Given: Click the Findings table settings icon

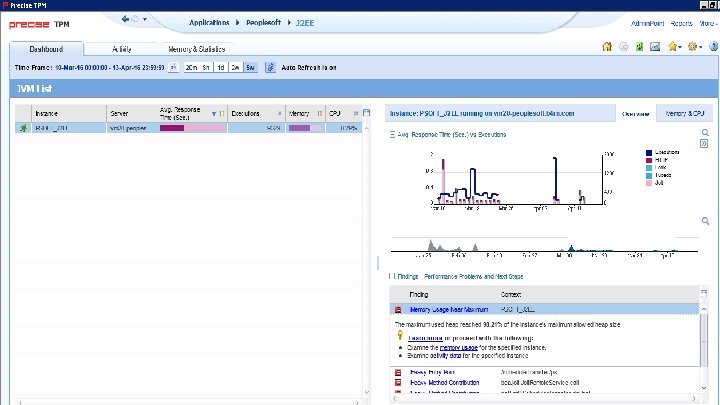Looking at the screenshot, I should [x=704, y=292].
